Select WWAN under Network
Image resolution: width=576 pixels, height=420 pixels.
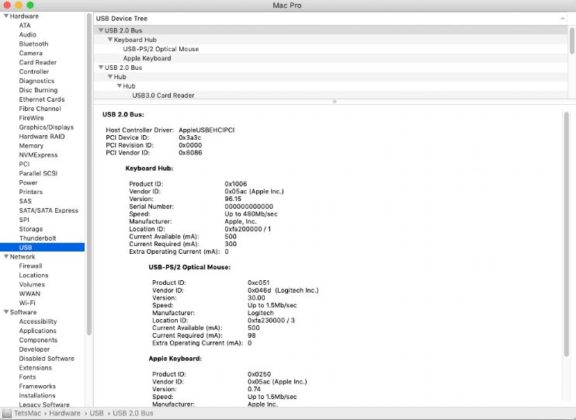coord(29,294)
